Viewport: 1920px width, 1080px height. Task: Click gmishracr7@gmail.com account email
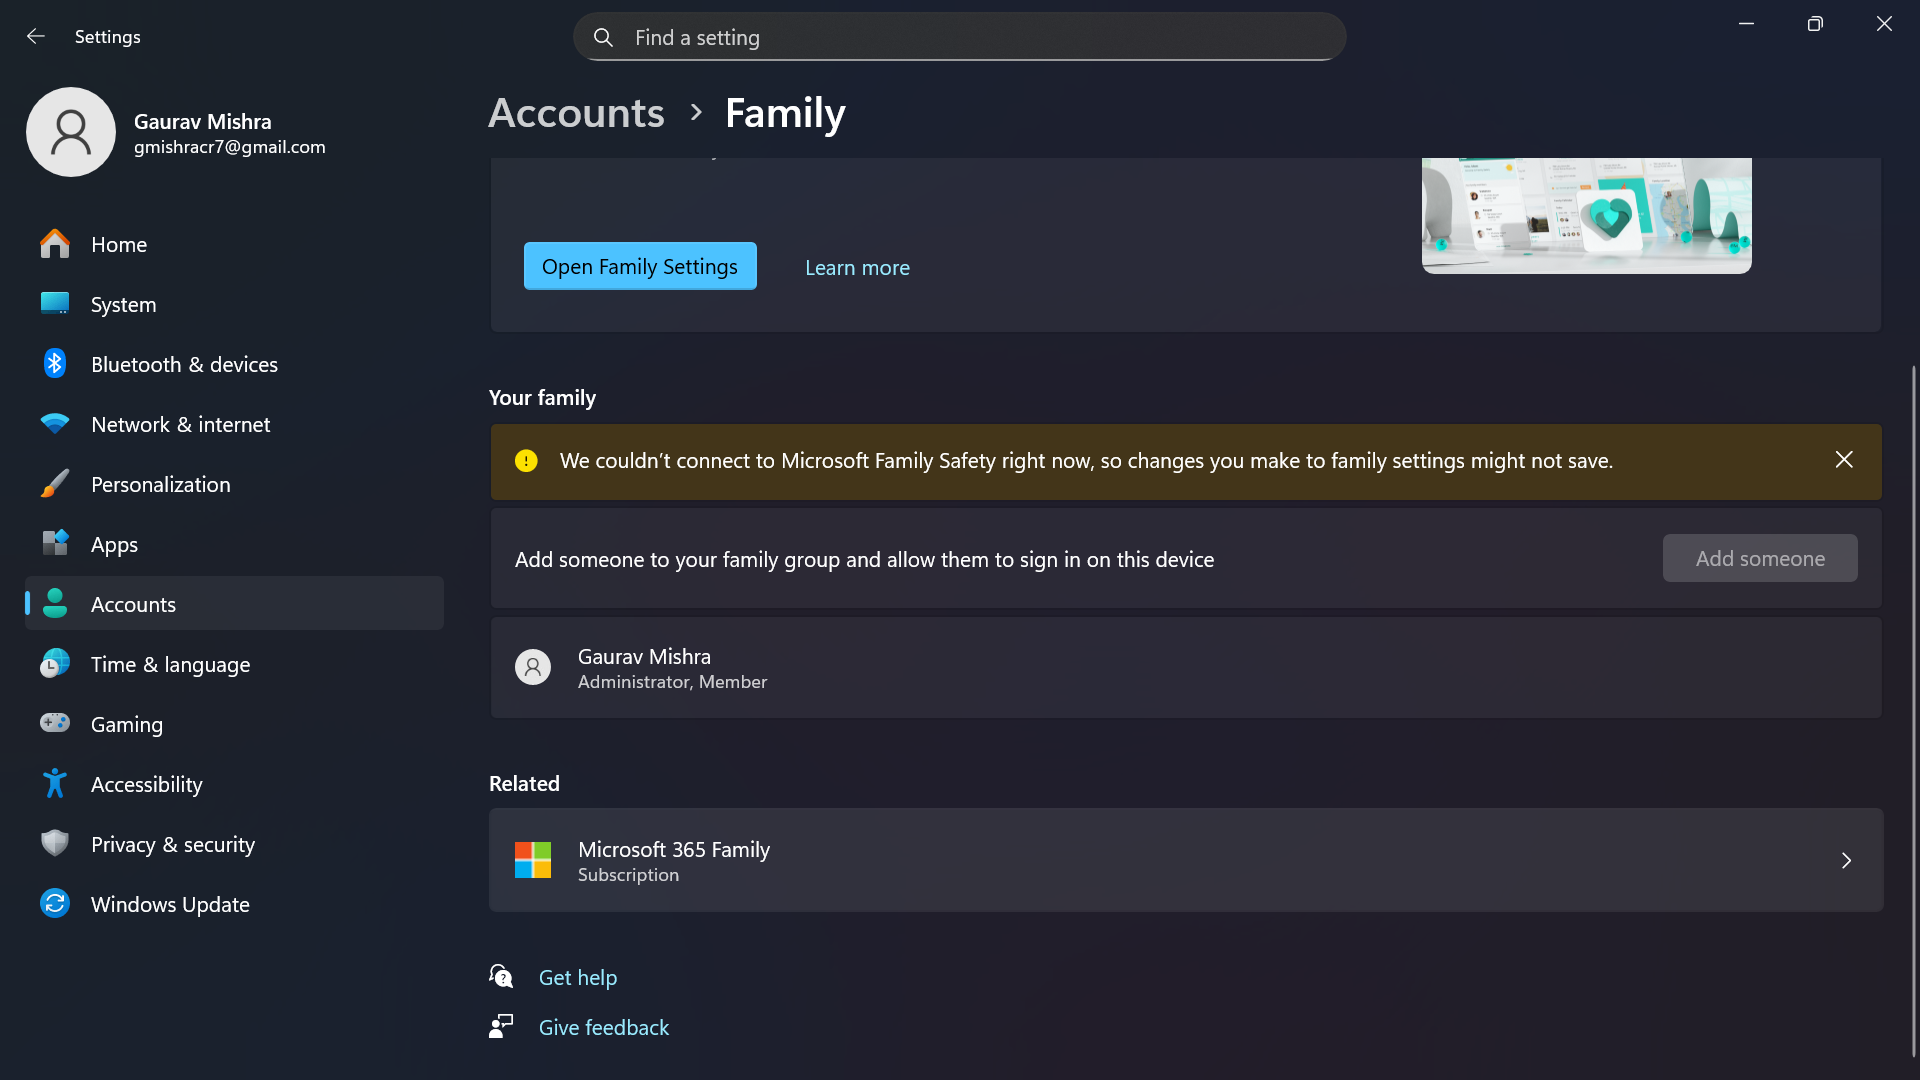230,147
